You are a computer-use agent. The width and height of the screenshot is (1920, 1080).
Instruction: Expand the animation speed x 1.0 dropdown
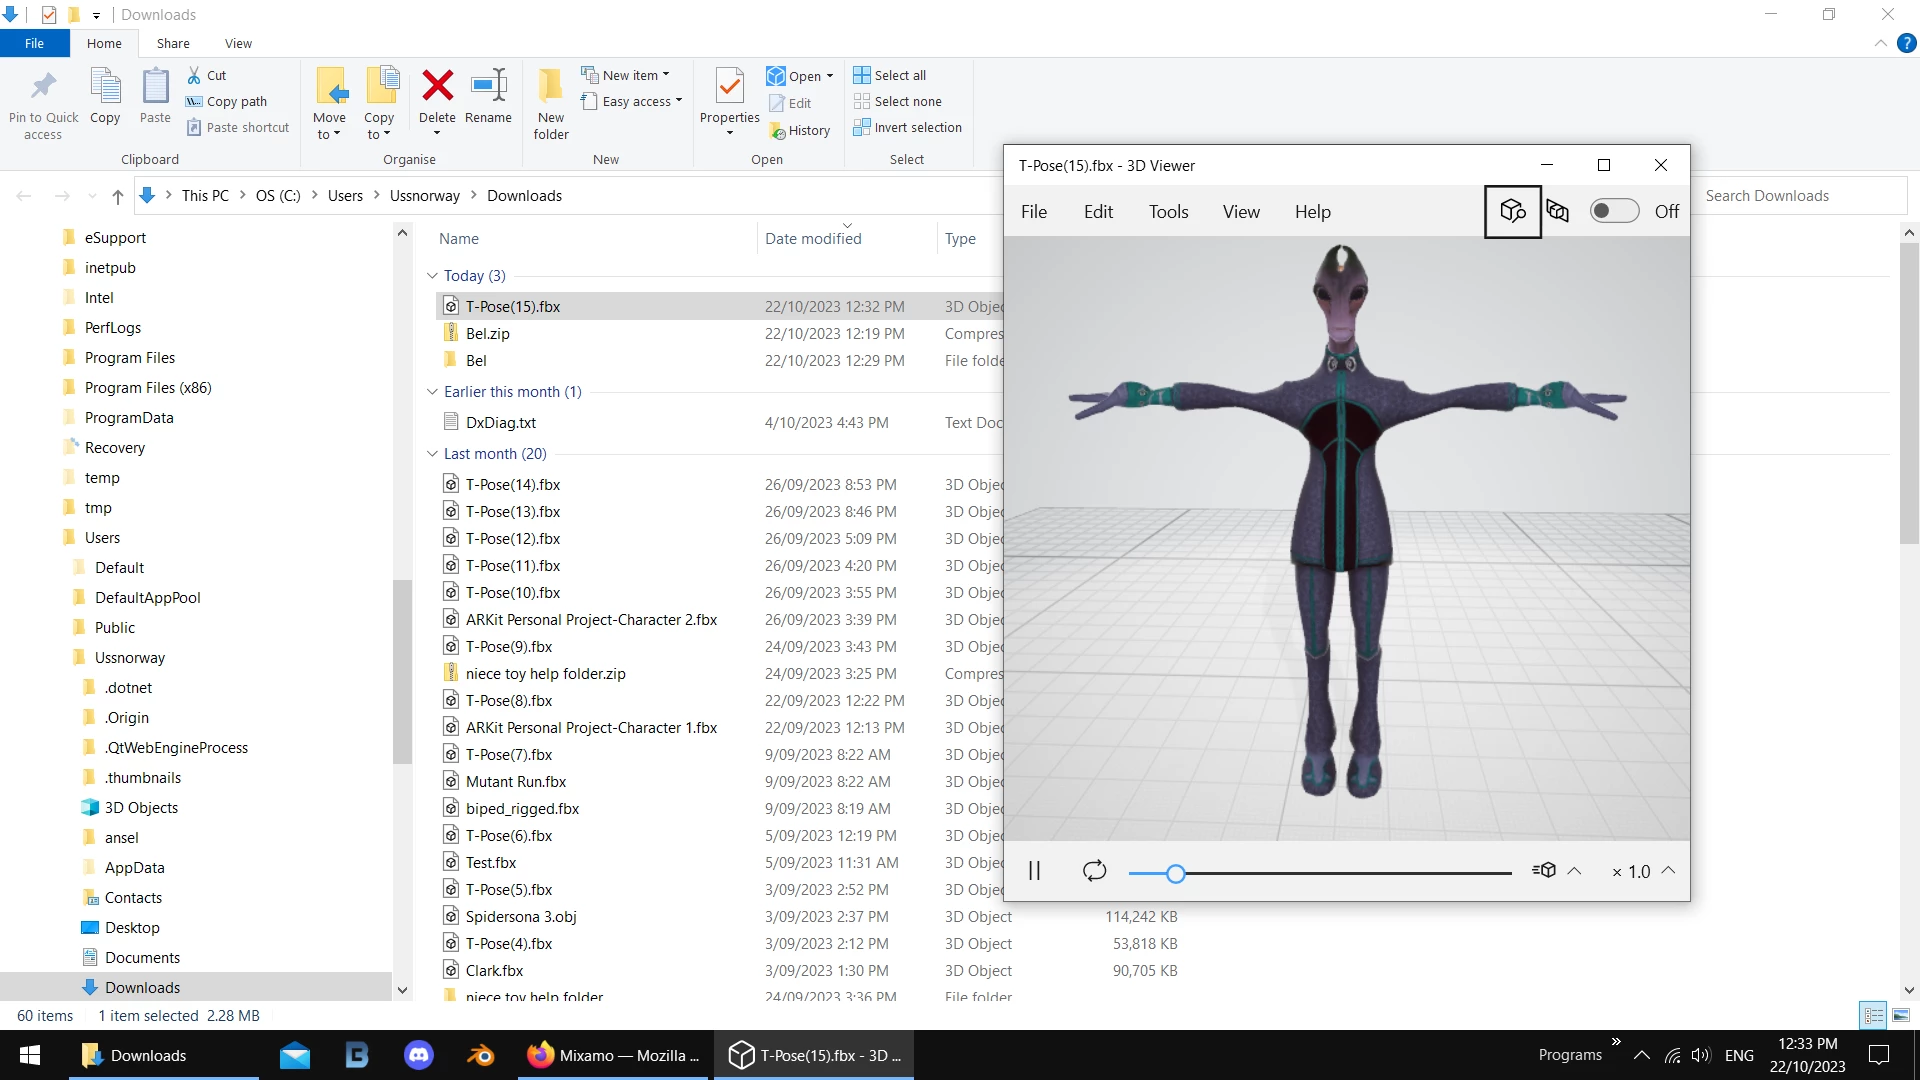point(1668,871)
